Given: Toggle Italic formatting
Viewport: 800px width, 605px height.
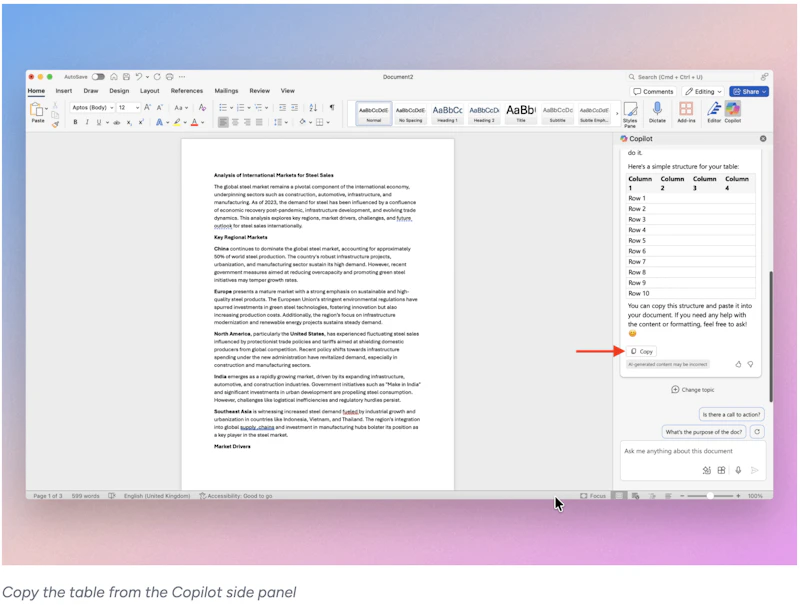Looking at the screenshot, I should [x=87, y=122].
